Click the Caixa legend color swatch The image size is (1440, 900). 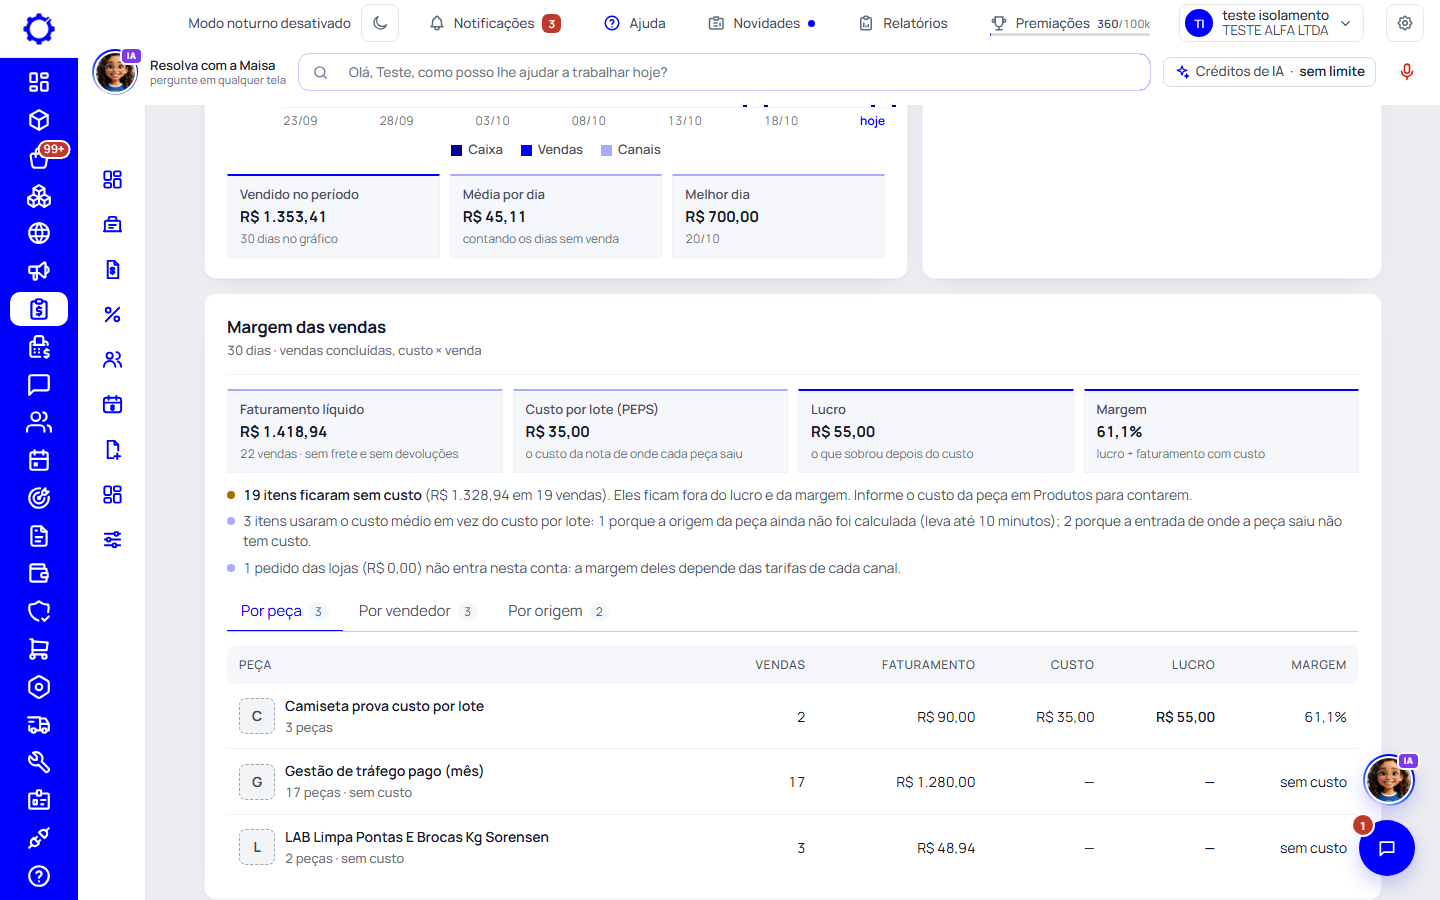(458, 150)
